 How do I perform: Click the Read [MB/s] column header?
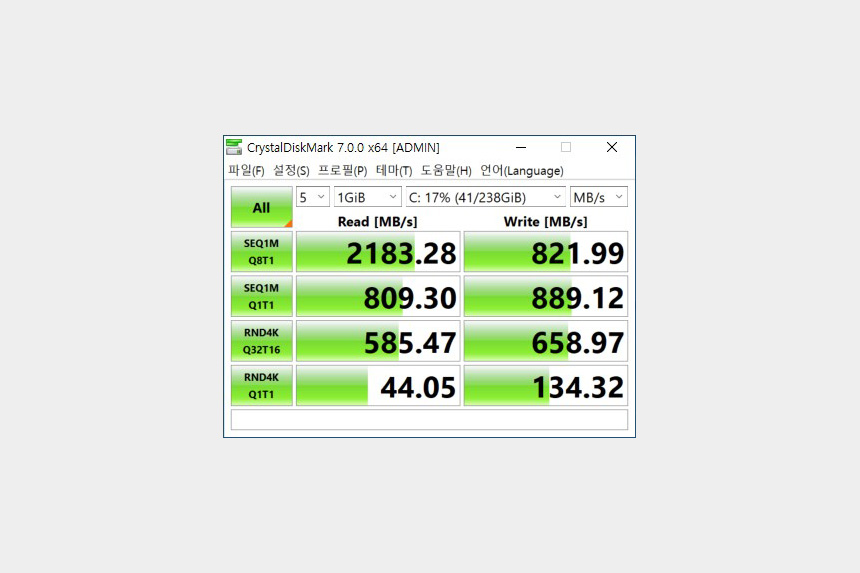377,222
